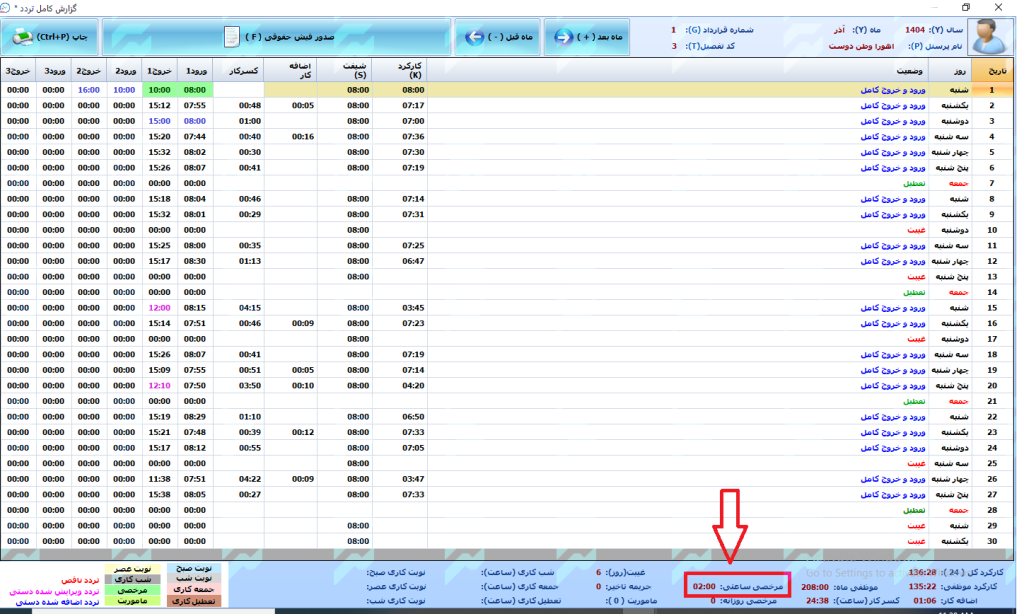Click the year value 1404 field

click(914, 30)
